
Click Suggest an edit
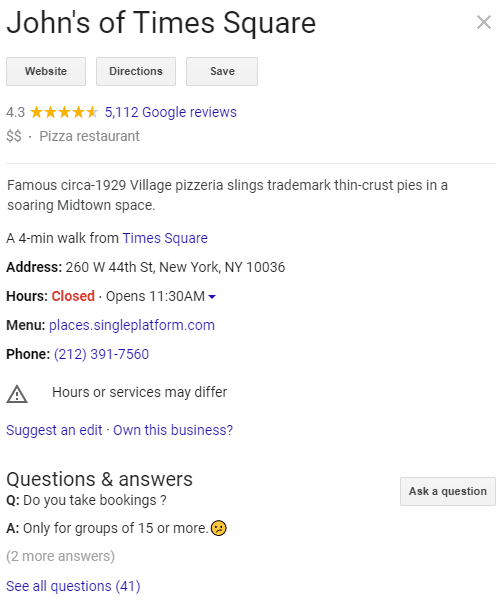coord(54,430)
